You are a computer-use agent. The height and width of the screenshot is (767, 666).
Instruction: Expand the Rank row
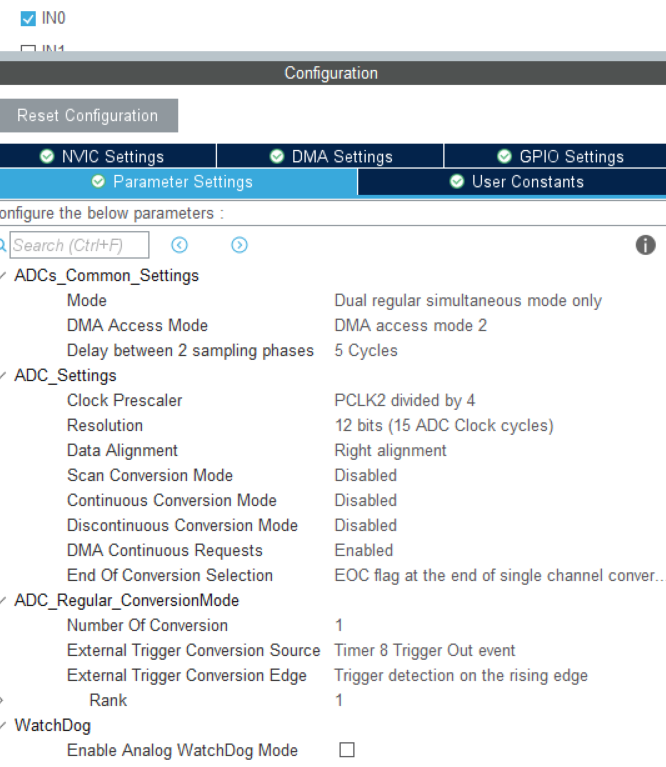[2, 700]
